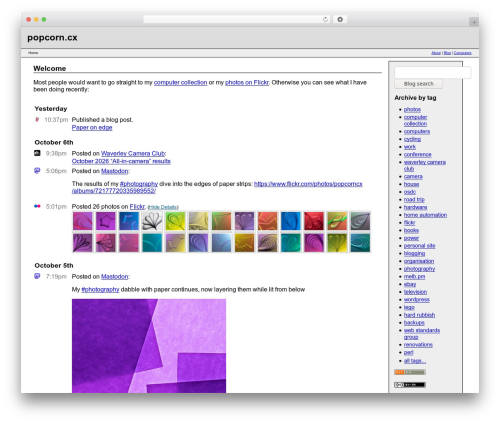Screen dimensions: 500x423
Task: Open the Waverley Camera Club link in the 9:38pm entry
Action: tap(133, 153)
